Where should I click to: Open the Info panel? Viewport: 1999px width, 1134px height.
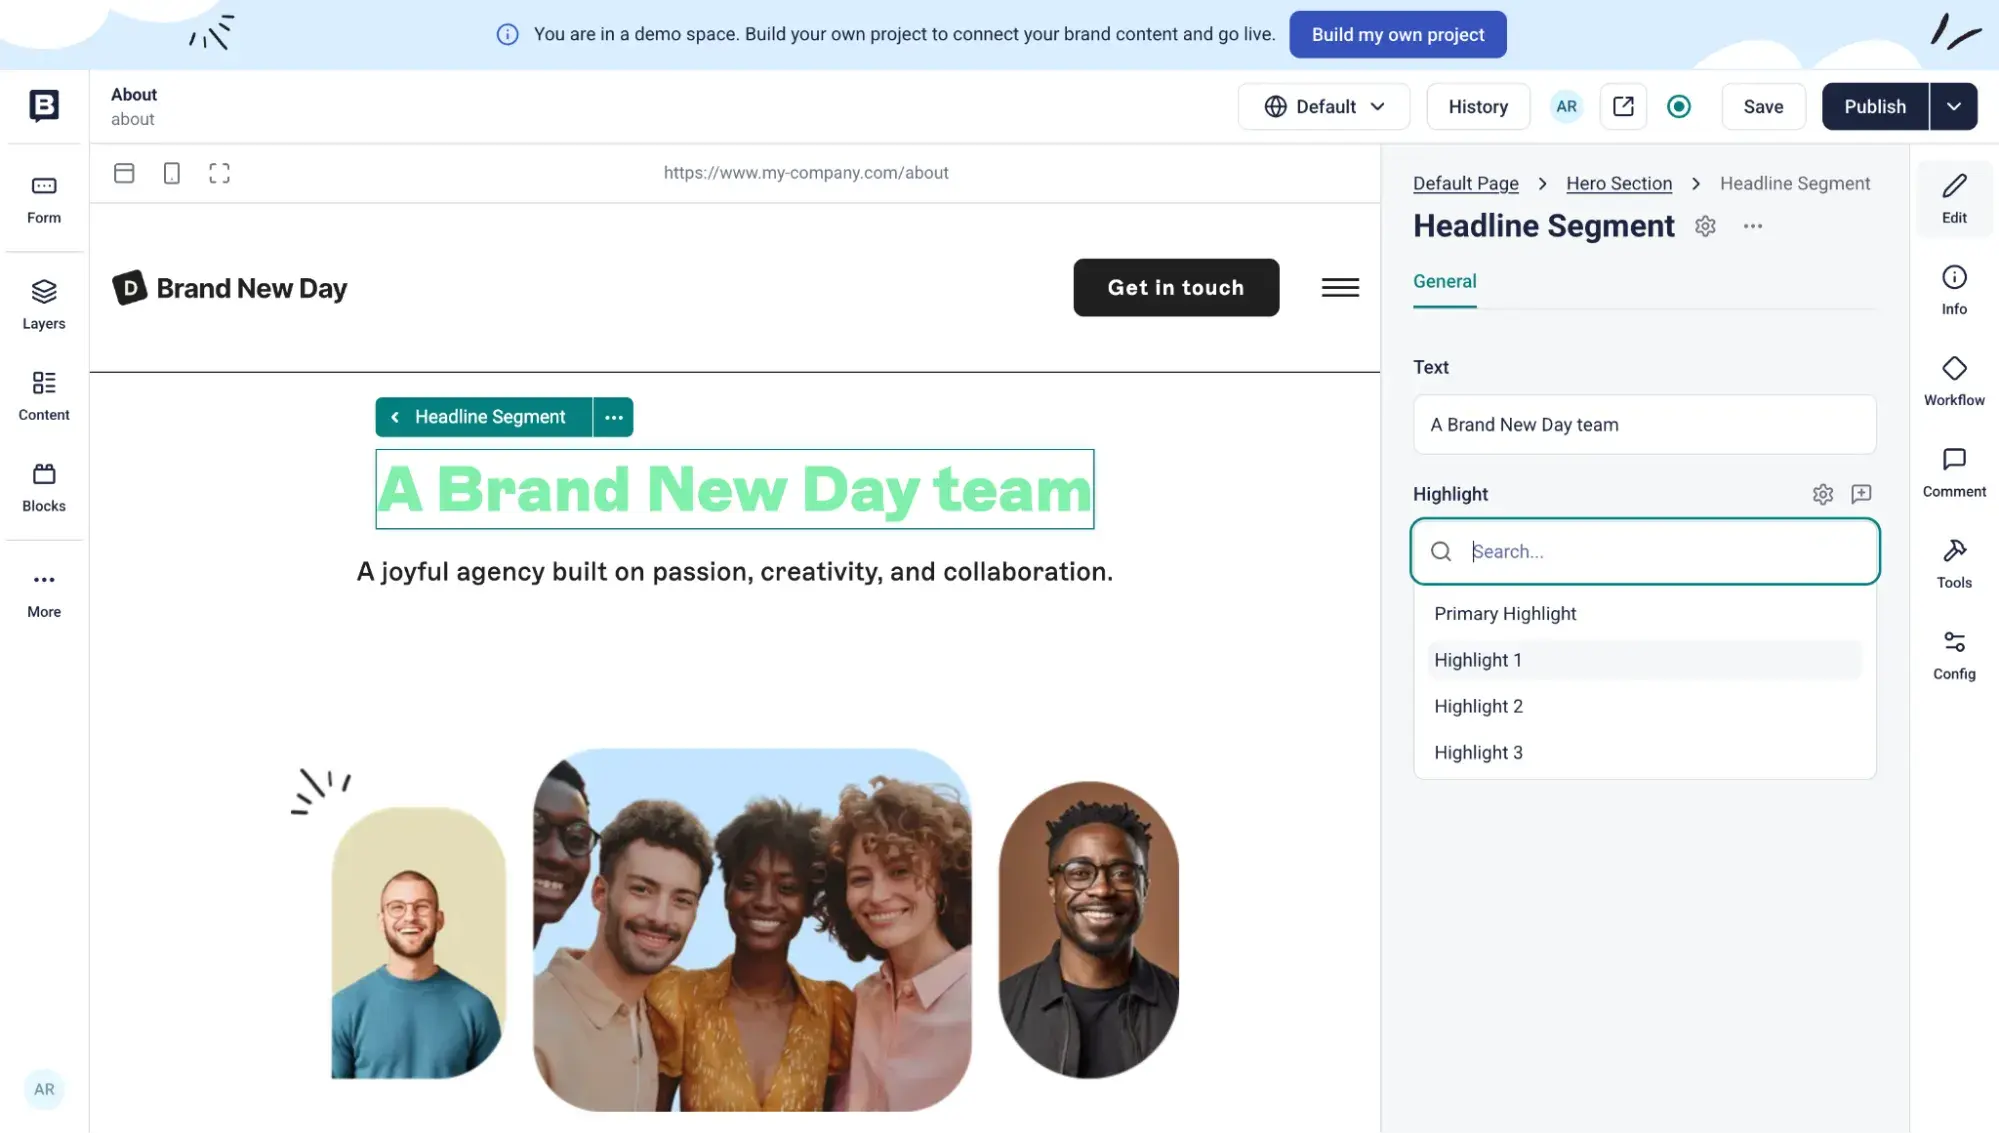coord(1953,288)
